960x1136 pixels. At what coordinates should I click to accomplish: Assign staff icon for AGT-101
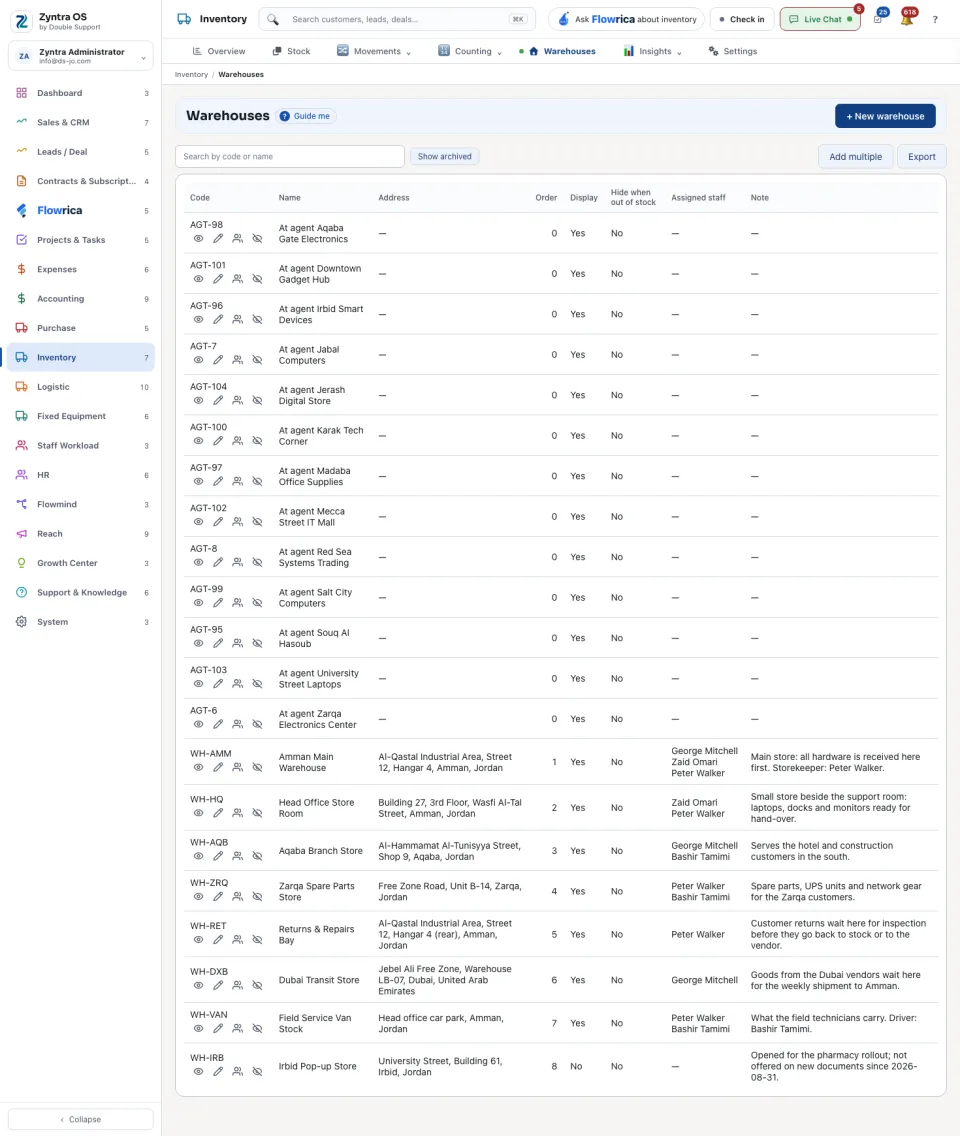[x=238, y=279]
